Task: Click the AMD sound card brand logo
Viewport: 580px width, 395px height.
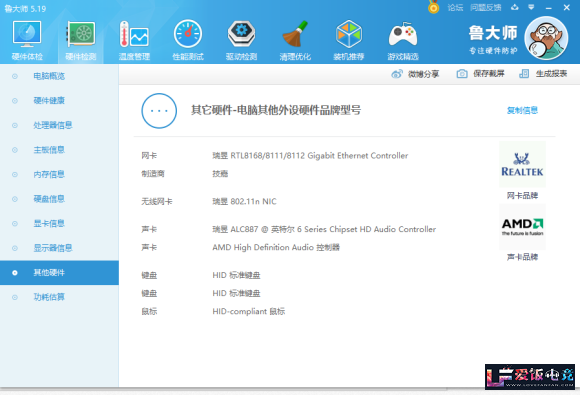Action: click(x=522, y=227)
